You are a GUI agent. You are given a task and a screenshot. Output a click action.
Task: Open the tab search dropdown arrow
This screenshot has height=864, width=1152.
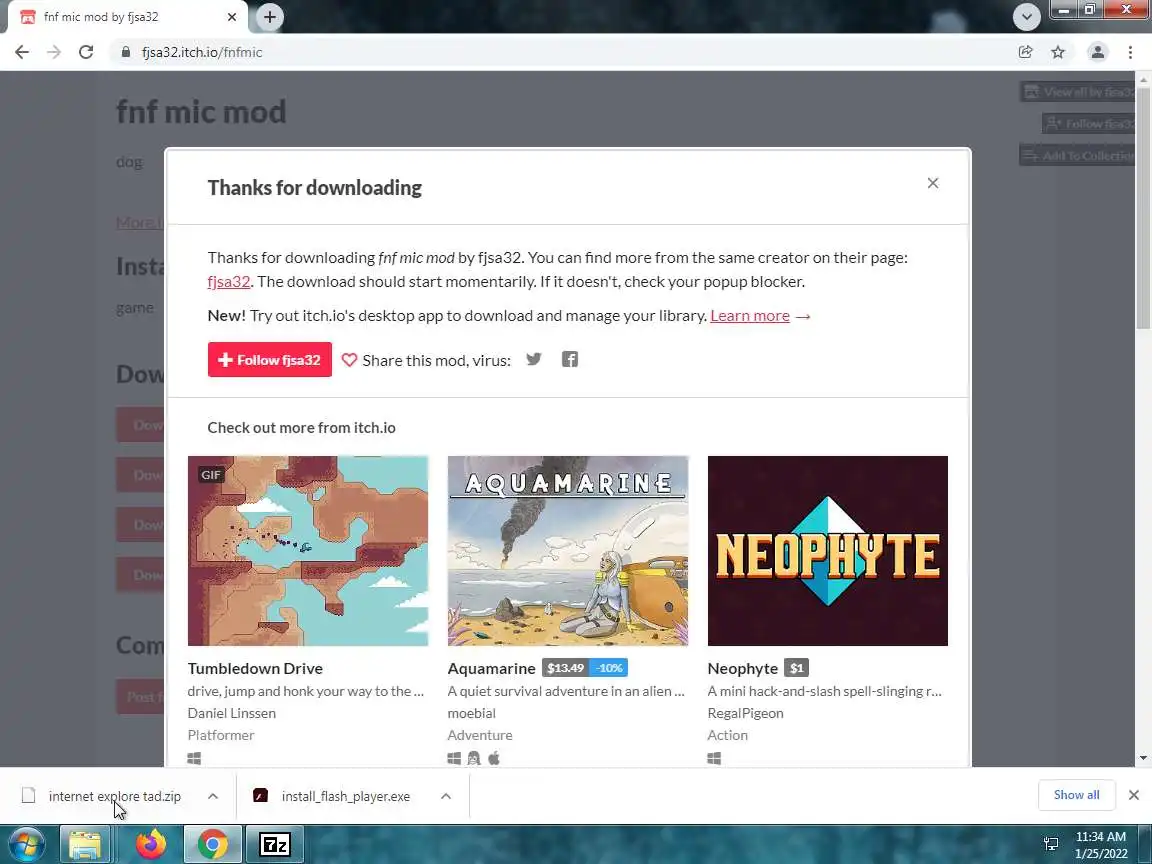[1026, 17]
